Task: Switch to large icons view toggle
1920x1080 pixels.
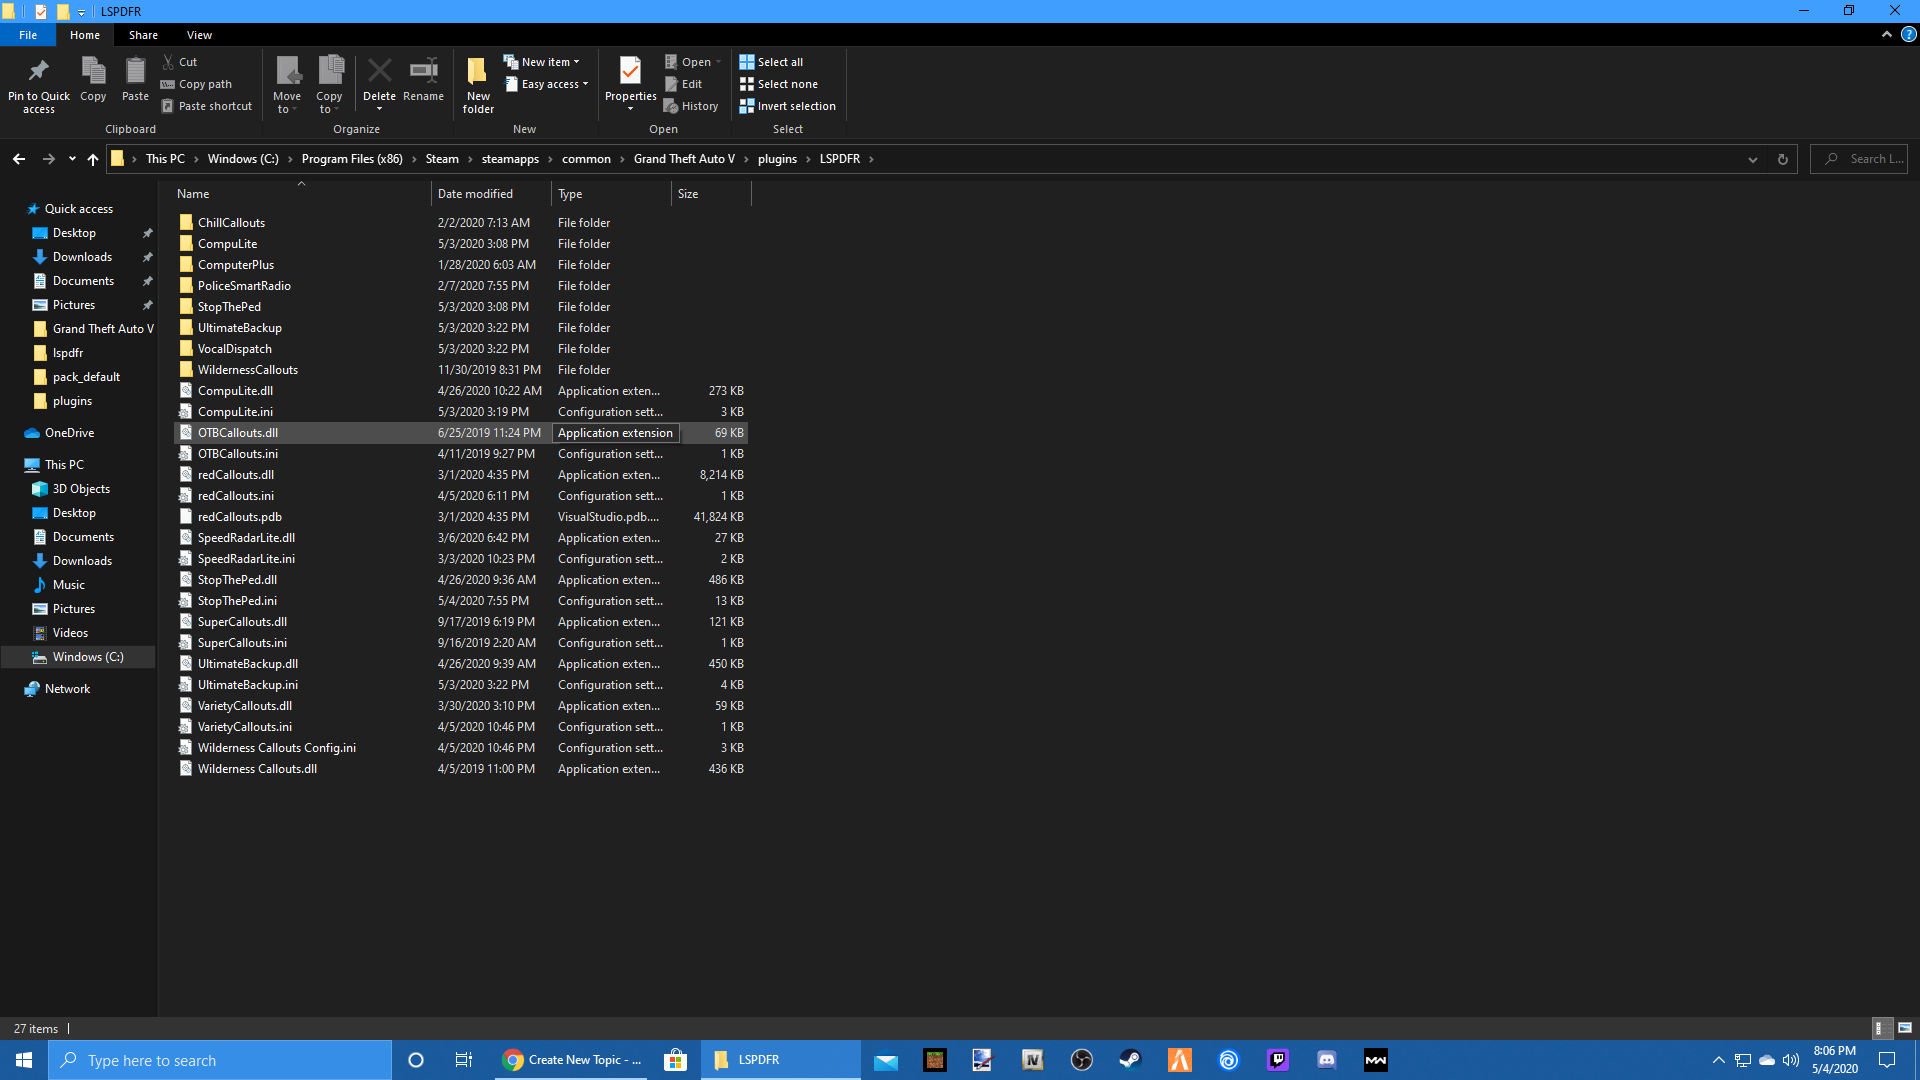Action: (x=1905, y=1028)
